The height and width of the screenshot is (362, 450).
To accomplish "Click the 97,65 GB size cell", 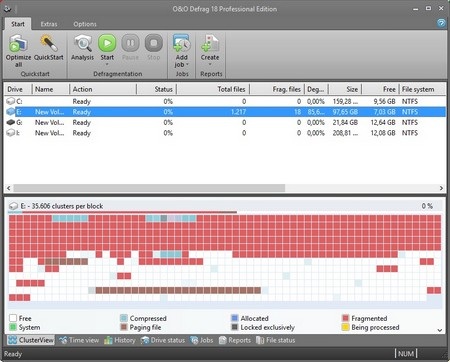I will (345, 112).
